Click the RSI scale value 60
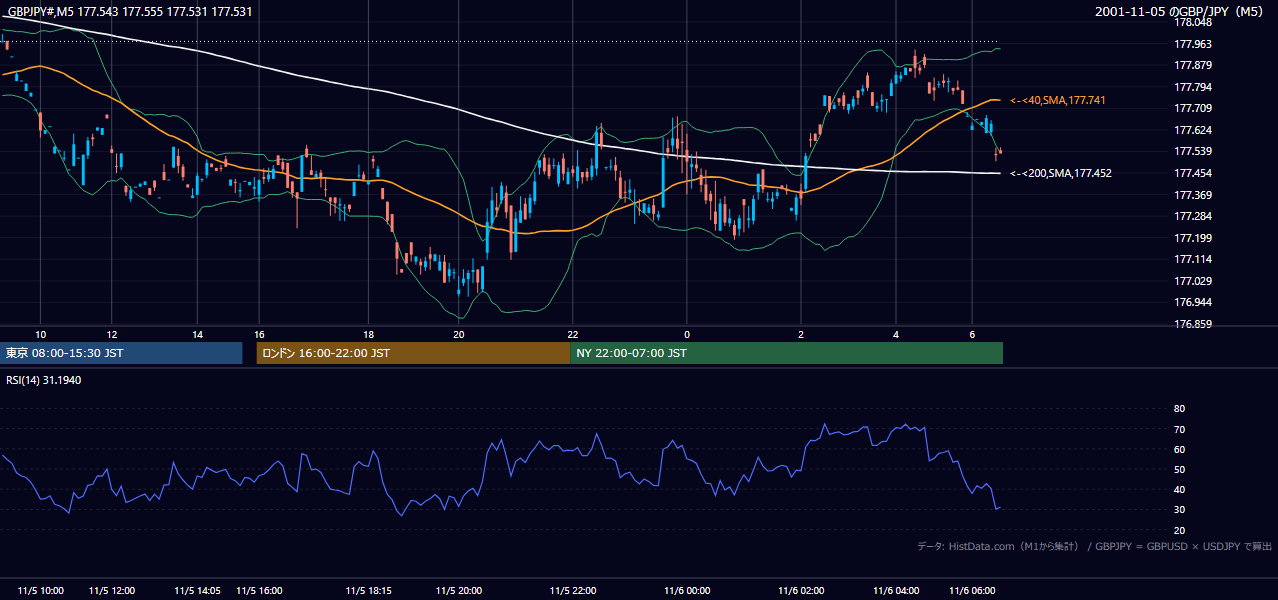 click(1179, 450)
